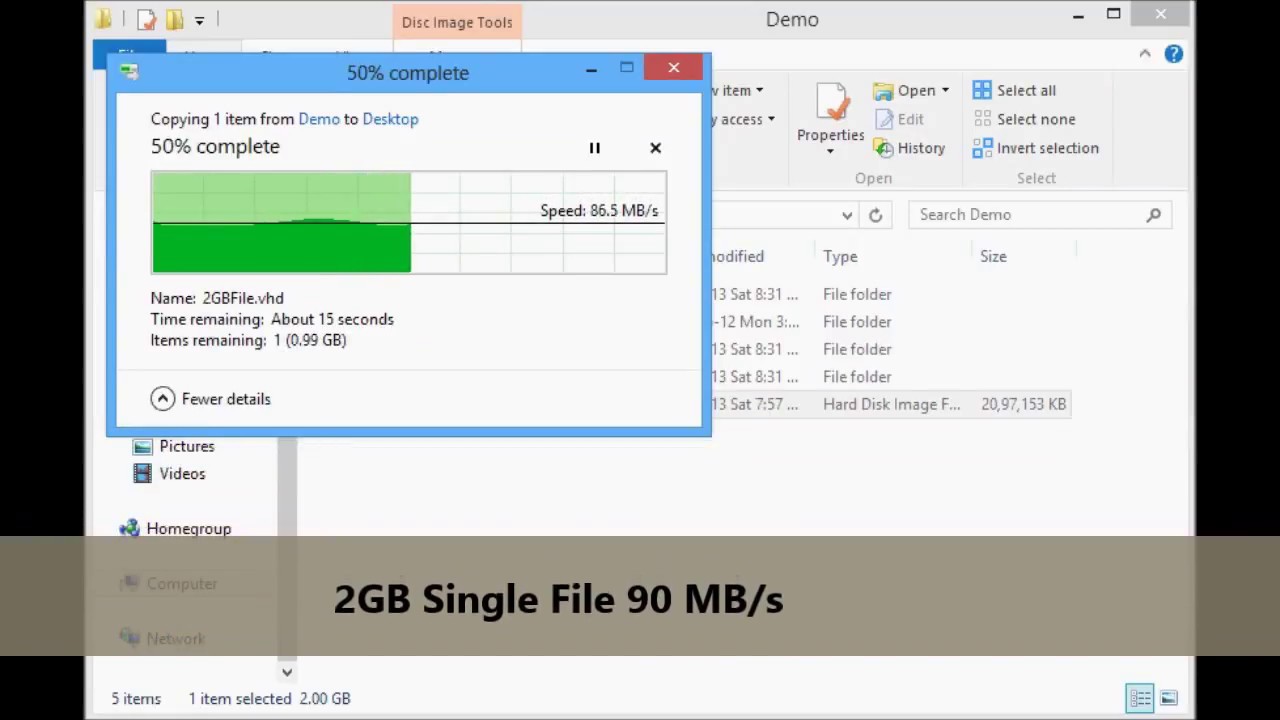This screenshot has height=720, width=1280.
Task: Open Pictures in the navigation pane
Action: (x=187, y=446)
